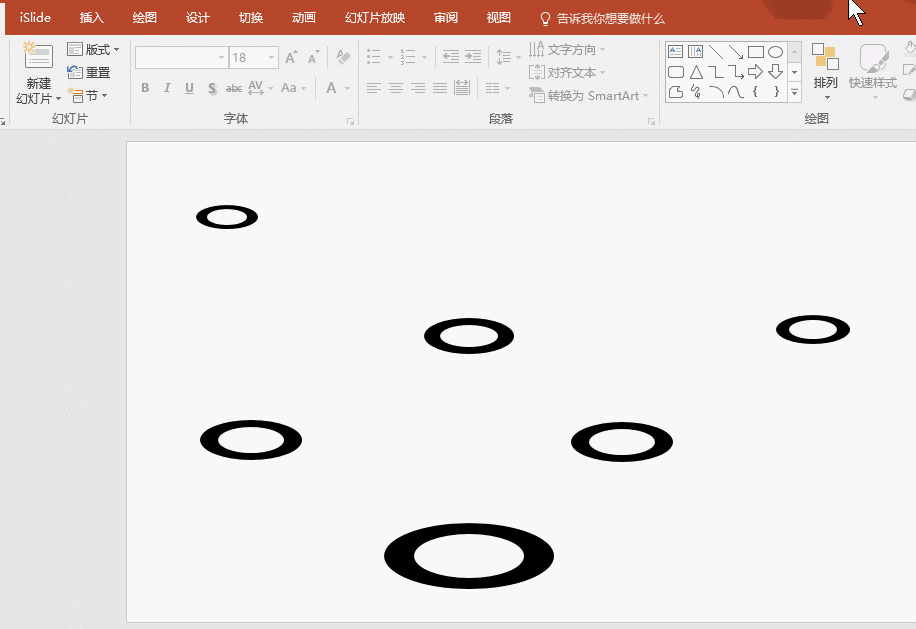Screen dimensions: 916x629
Task: Increase font size with larger A icon
Action: 291,58
